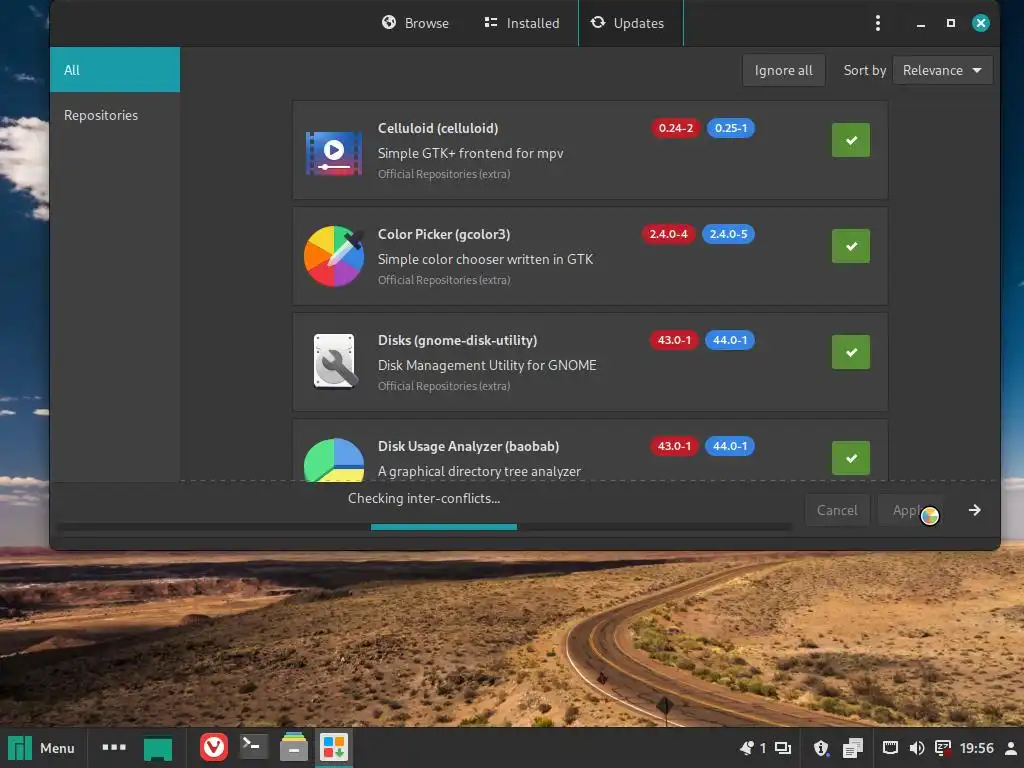Viewport: 1024px width, 768px height.
Task: Click 'Disk Management Utility for GNOME' text
Action: tap(487, 365)
